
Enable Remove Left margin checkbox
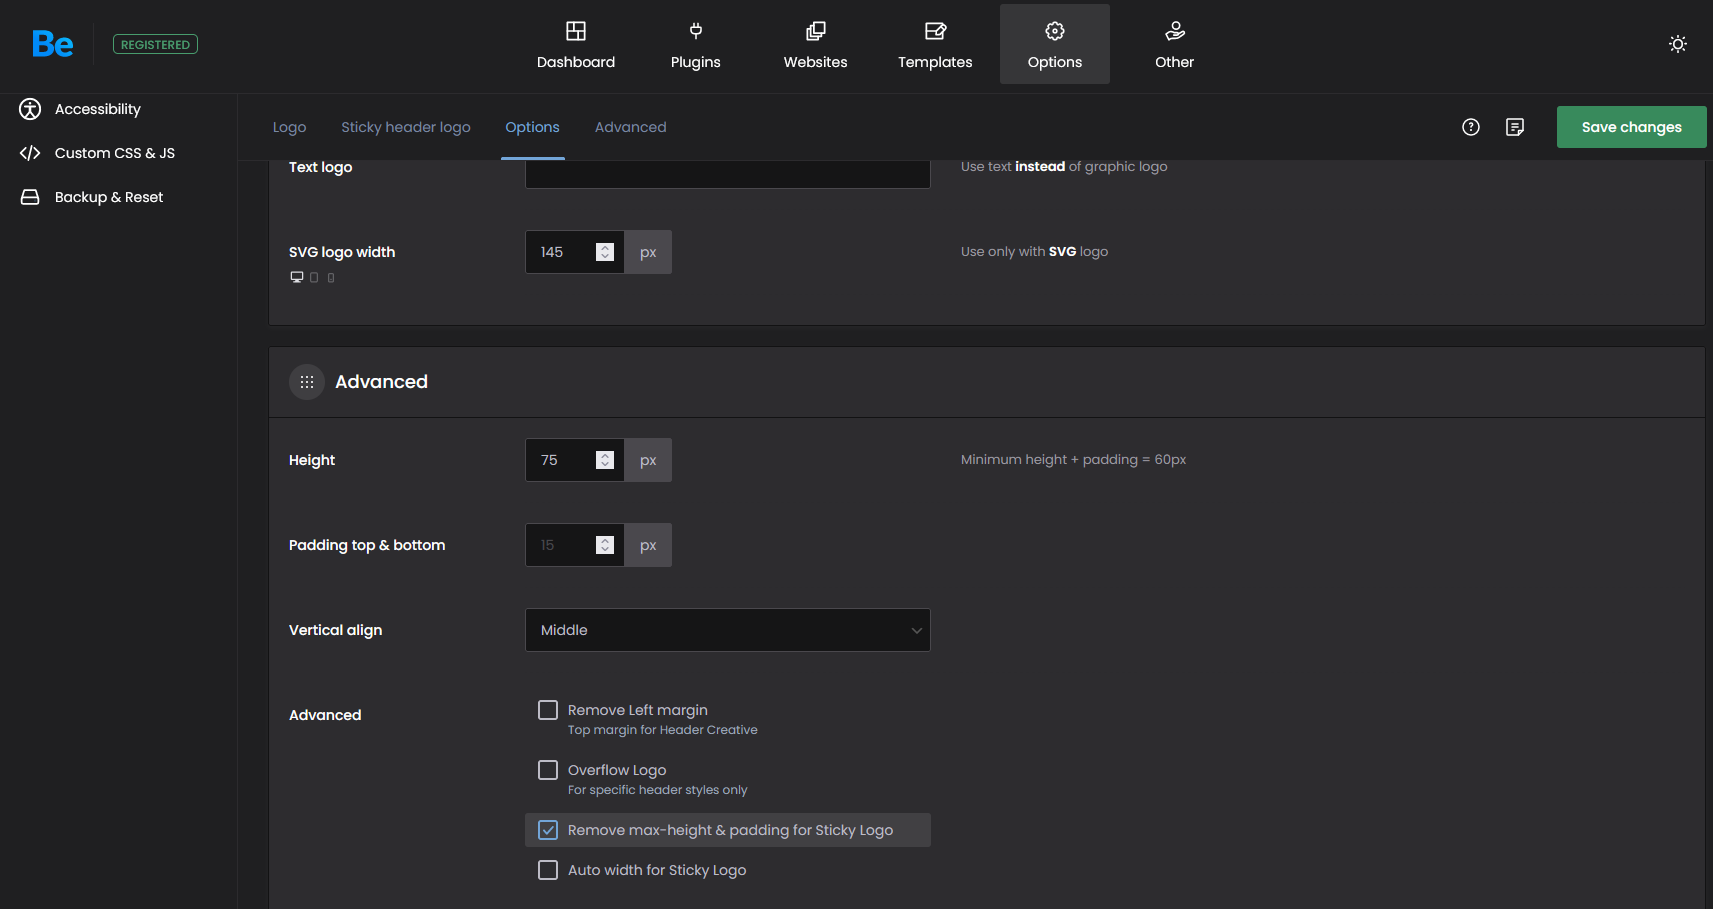(x=548, y=710)
